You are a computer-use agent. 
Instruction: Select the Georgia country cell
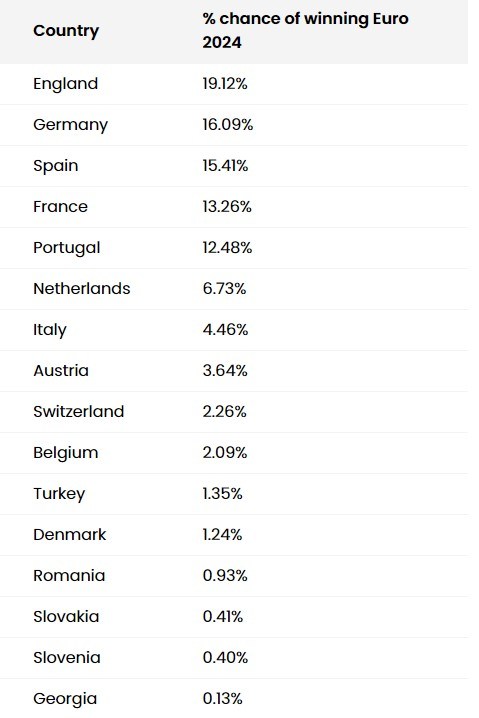[65, 699]
